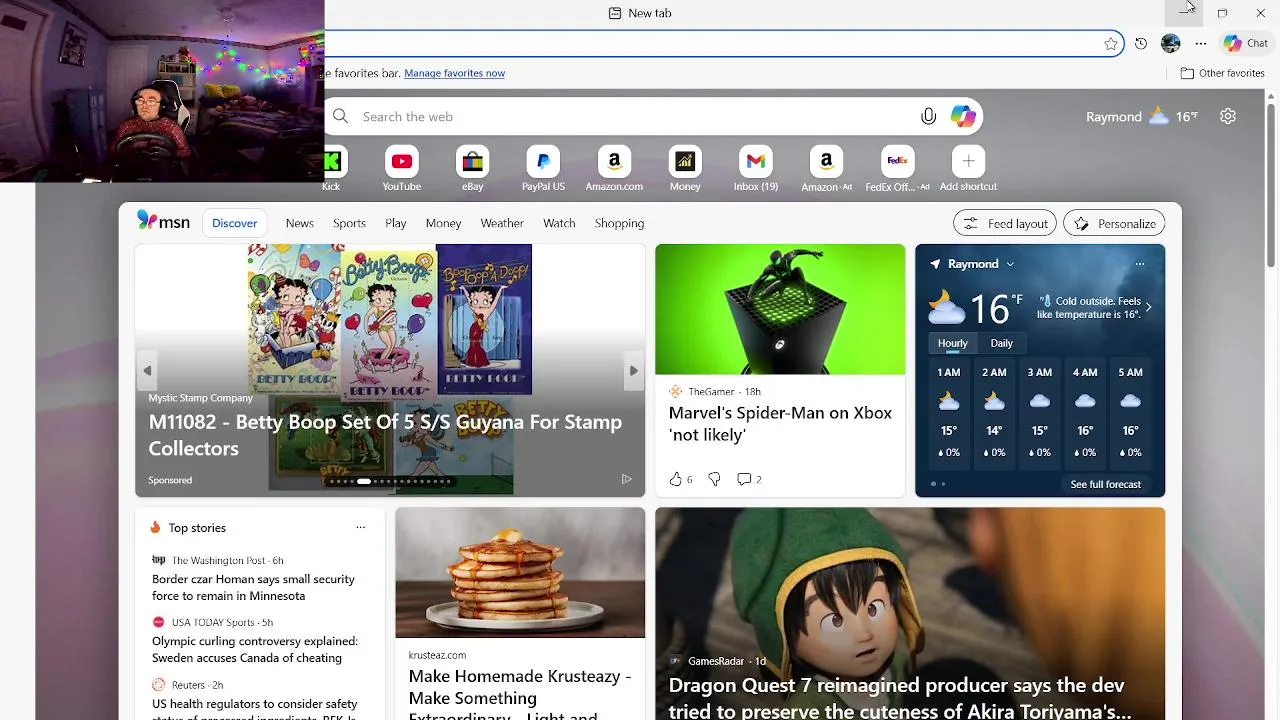Open Copilot Chat in the toolbar
The width and height of the screenshot is (1280, 720).
[1246, 43]
